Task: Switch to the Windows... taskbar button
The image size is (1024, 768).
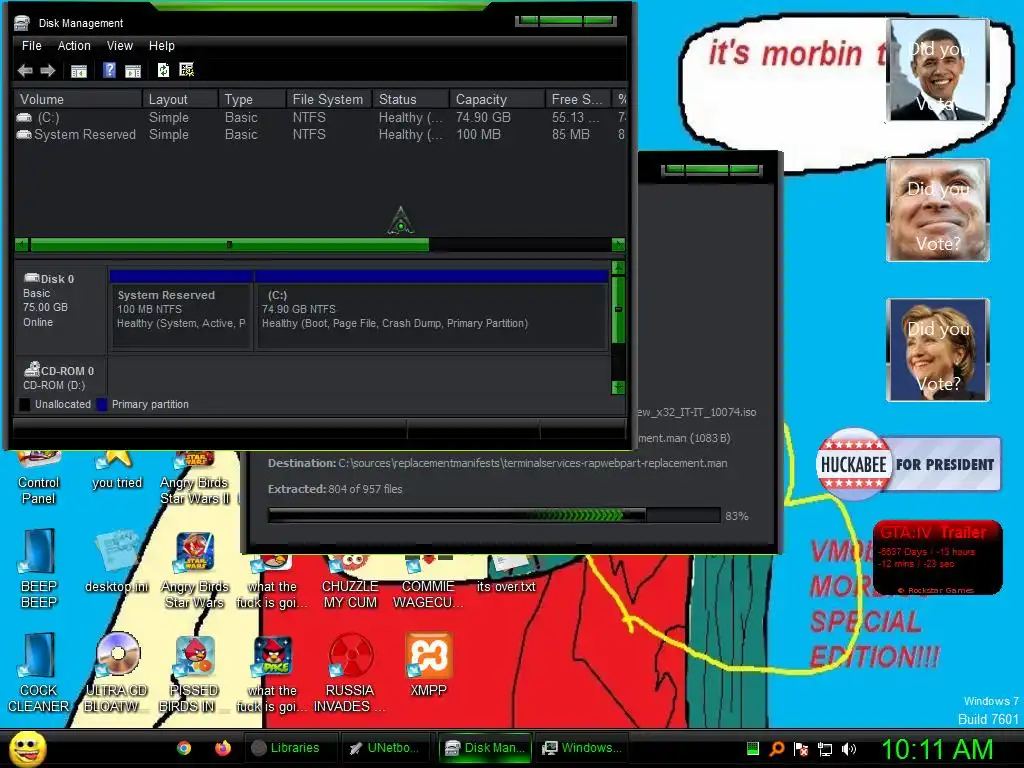Action: tap(581, 748)
